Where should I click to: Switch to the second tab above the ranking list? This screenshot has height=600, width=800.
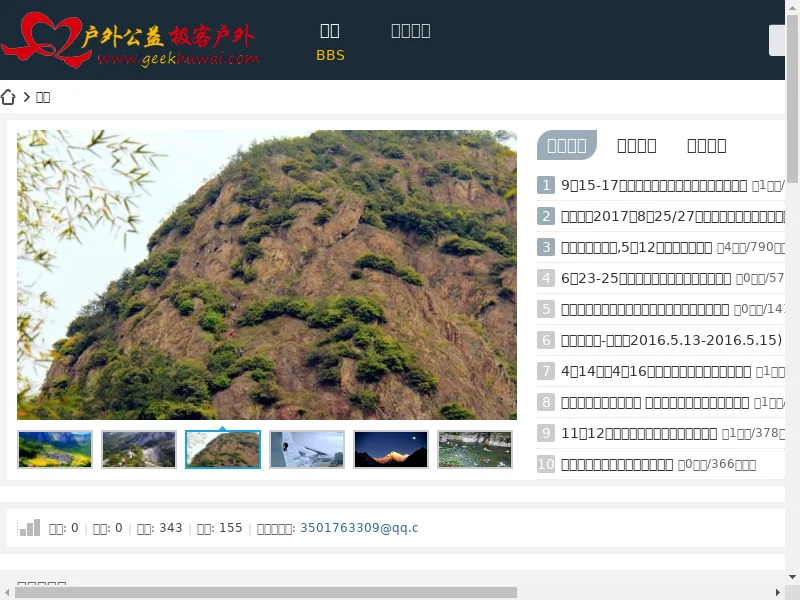pos(637,145)
